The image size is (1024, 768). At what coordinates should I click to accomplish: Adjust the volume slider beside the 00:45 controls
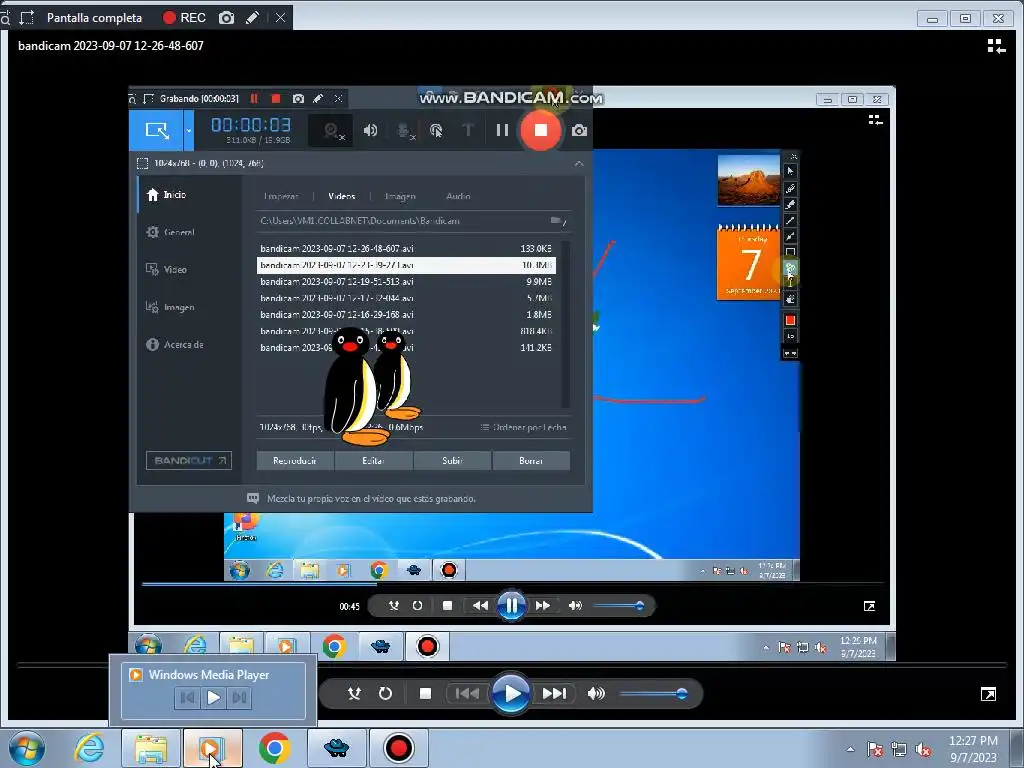pos(618,606)
